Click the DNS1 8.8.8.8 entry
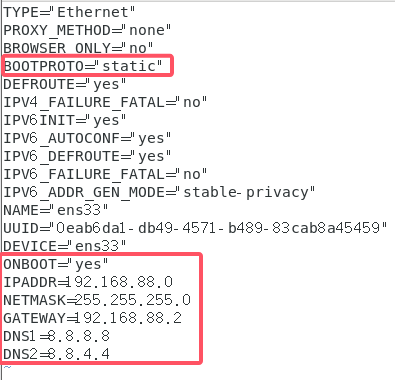This screenshot has width=395, height=380. pos(56,336)
